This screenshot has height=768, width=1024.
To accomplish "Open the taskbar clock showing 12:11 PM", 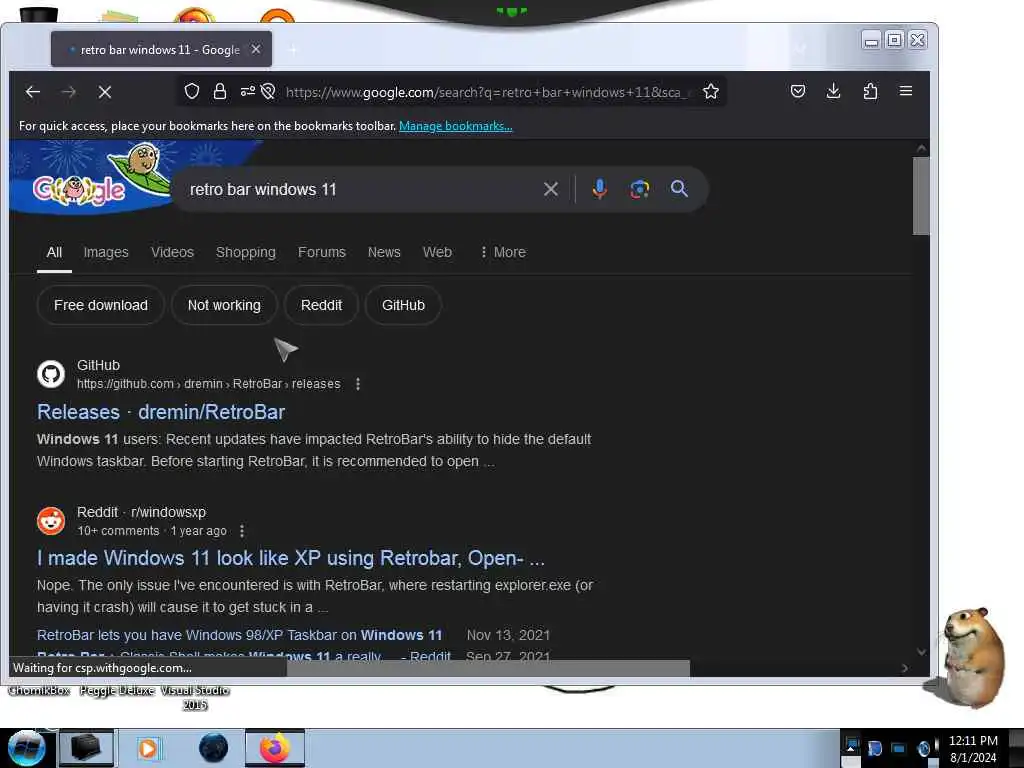I will [x=973, y=749].
